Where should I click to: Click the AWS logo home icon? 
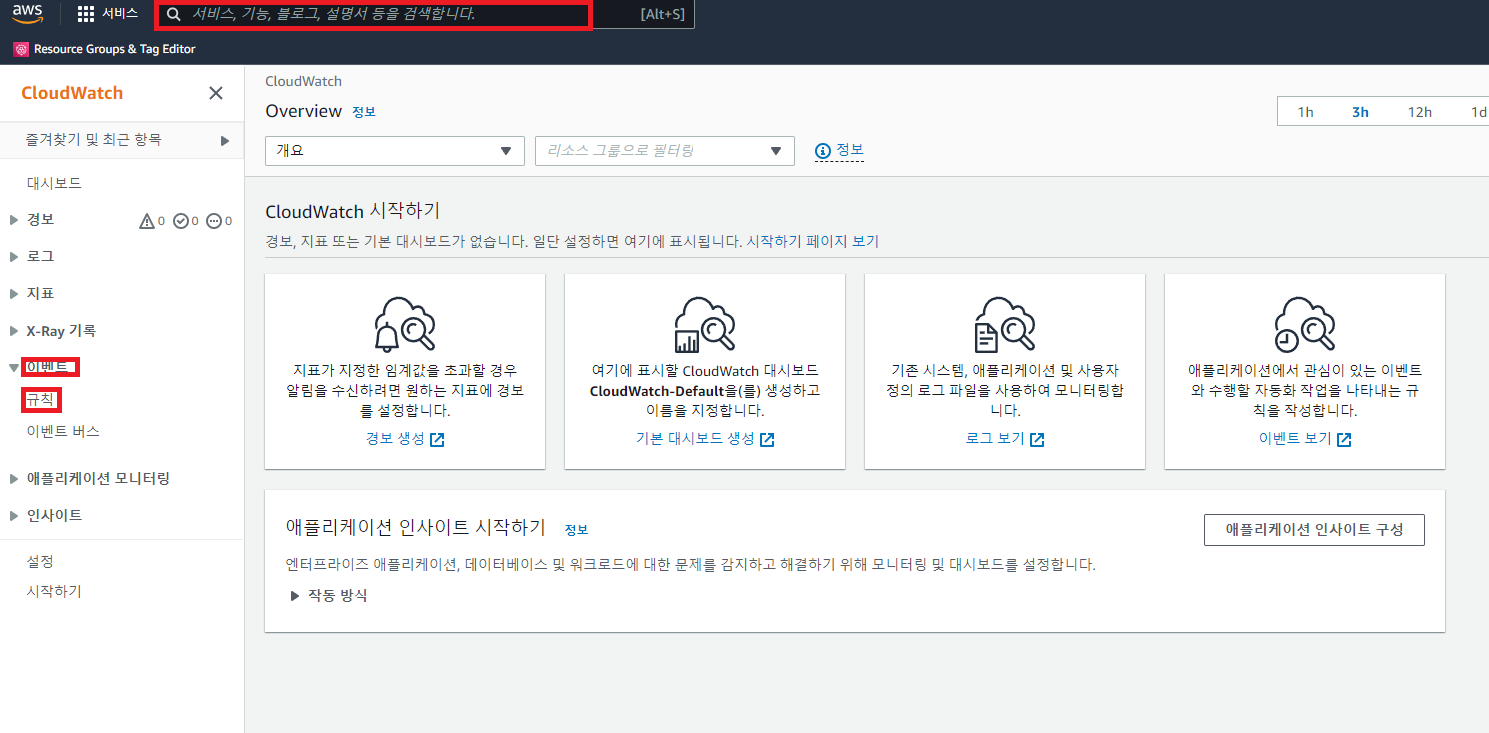(28, 14)
